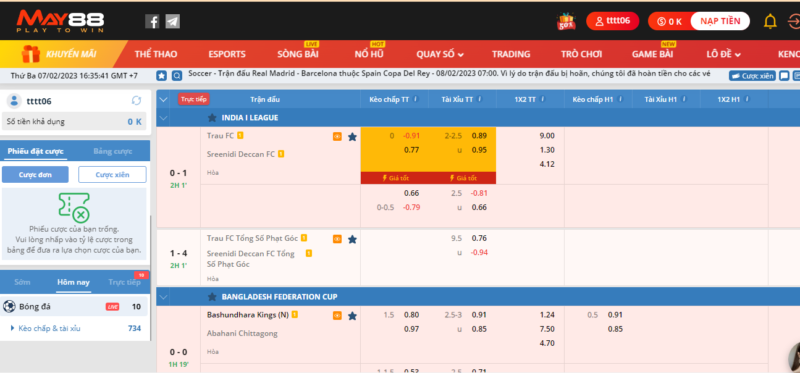Viewport: 800px width, 373px height.
Task: Select the Cược xiên button in the bet slip
Action: pyautogui.click(x=112, y=175)
